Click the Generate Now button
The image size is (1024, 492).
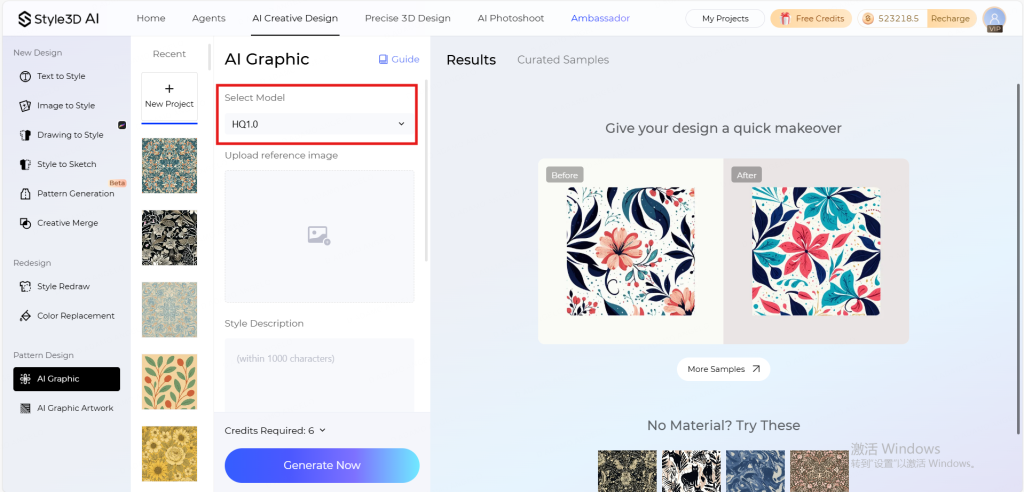pyautogui.click(x=322, y=465)
